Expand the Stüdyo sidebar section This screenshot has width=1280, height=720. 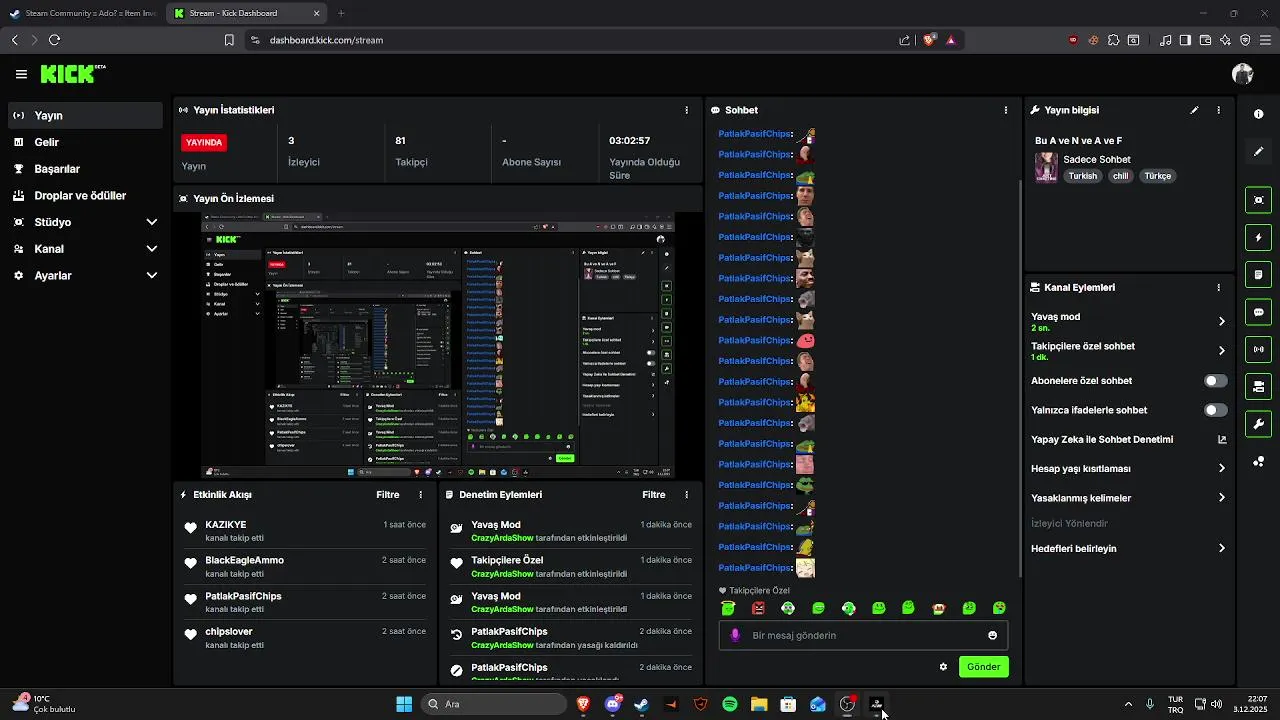pos(151,222)
